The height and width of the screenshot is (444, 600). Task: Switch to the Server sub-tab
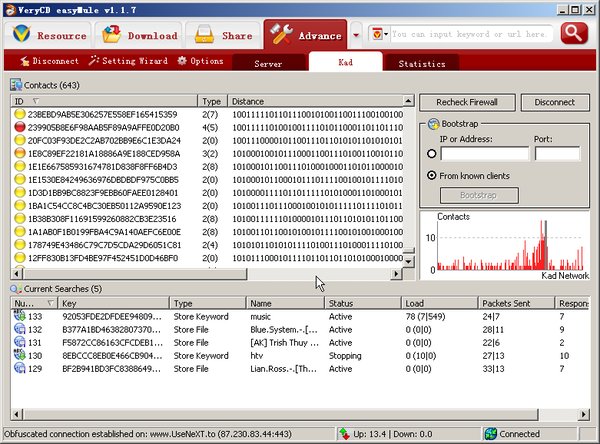(268, 64)
